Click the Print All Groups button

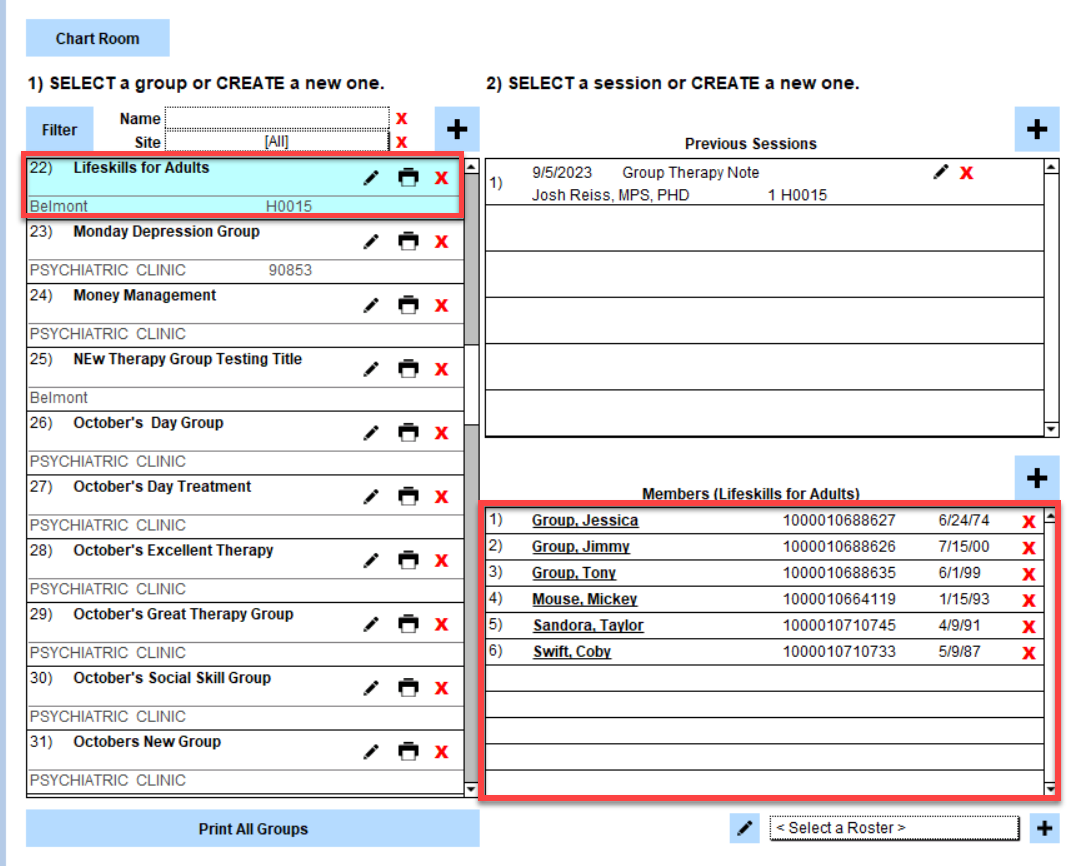(x=253, y=829)
